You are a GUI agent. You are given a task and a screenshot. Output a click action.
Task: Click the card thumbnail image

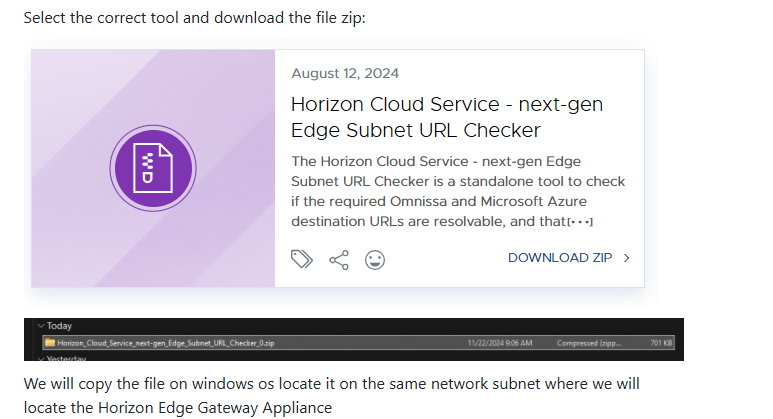click(x=153, y=168)
